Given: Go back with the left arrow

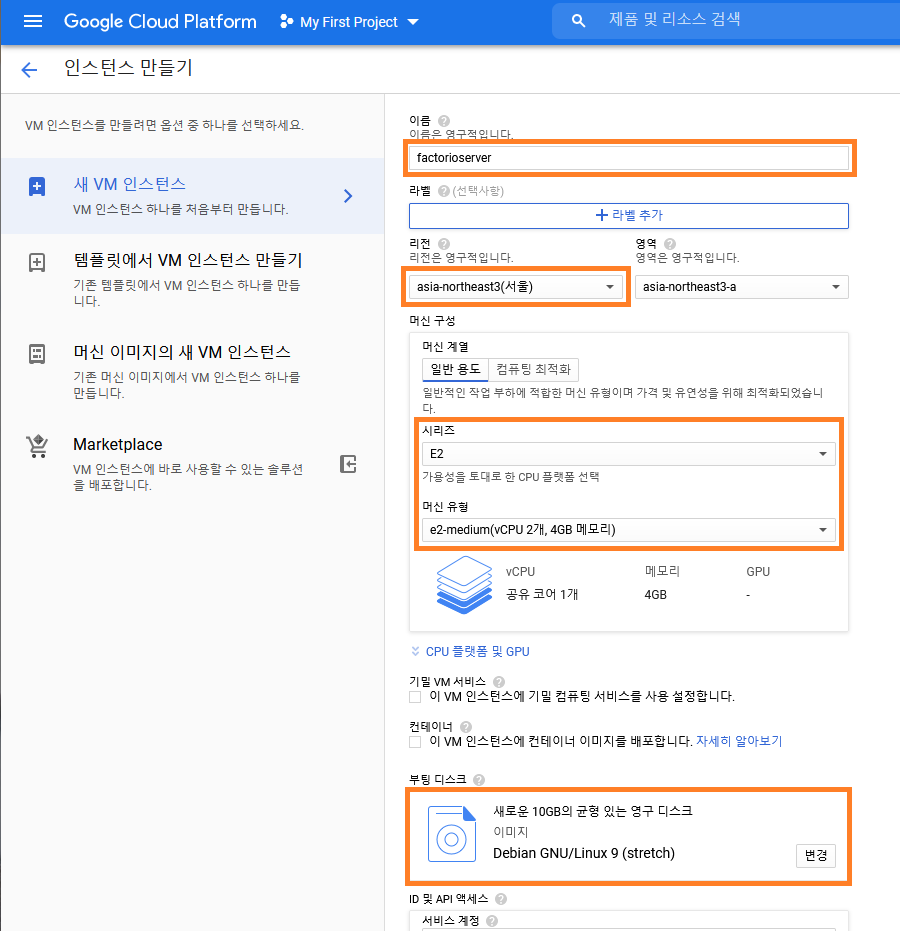Looking at the screenshot, I should coord(29,69).
